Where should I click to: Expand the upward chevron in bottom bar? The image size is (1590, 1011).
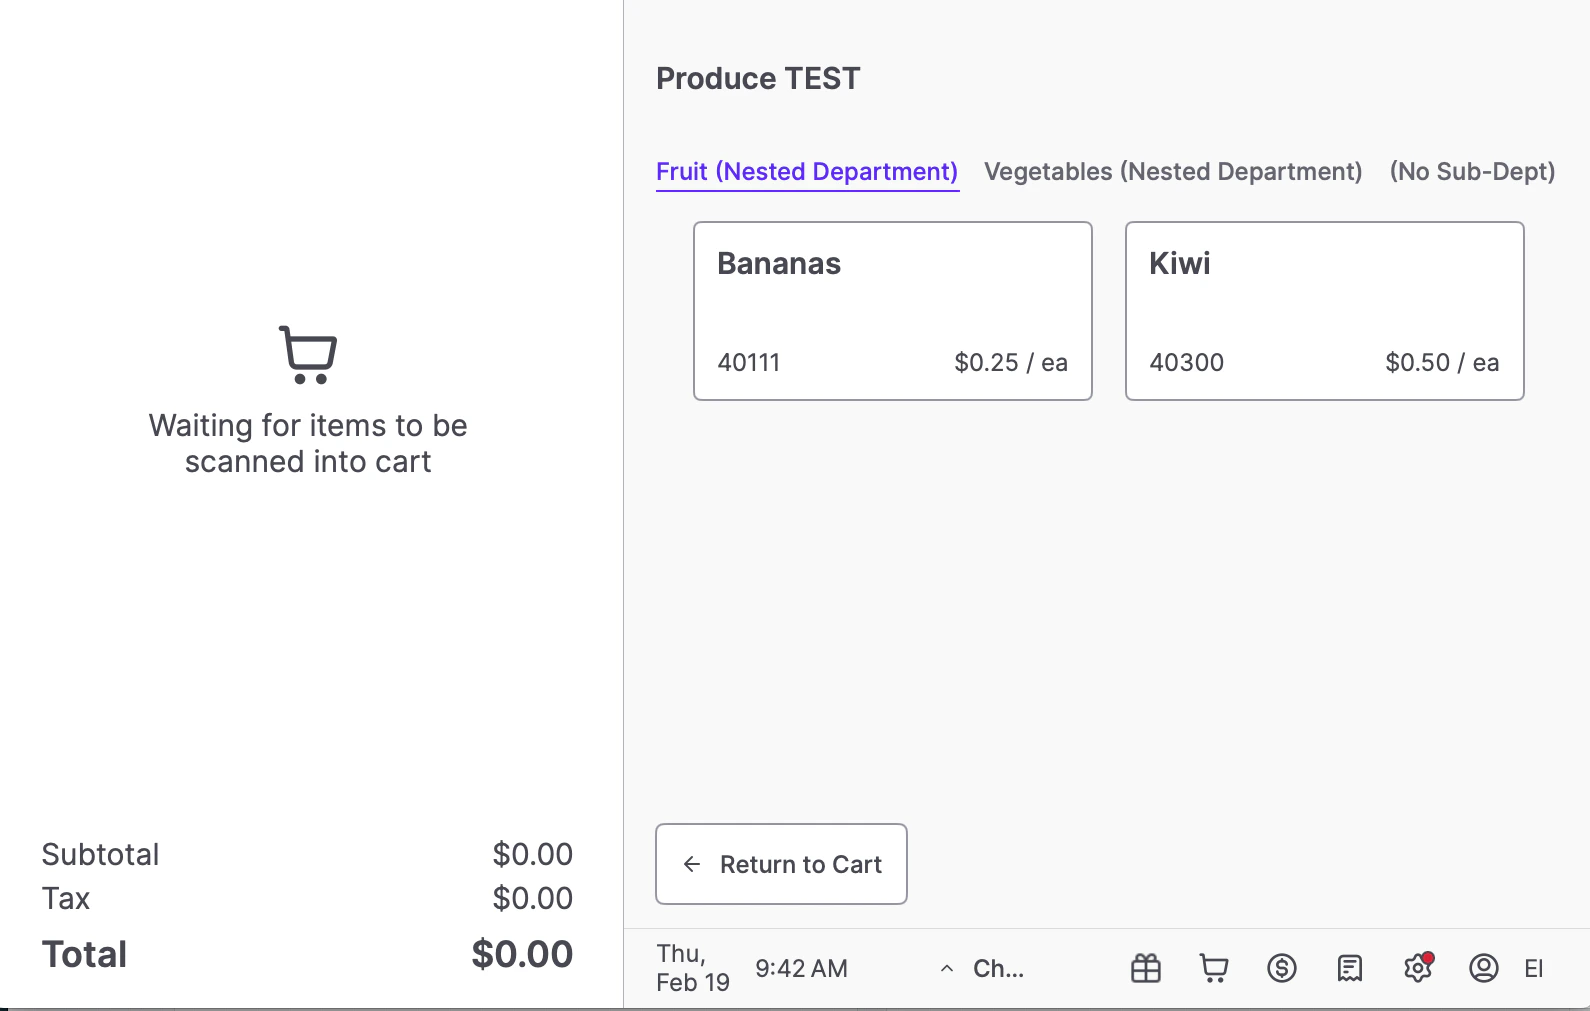(946, 968)
